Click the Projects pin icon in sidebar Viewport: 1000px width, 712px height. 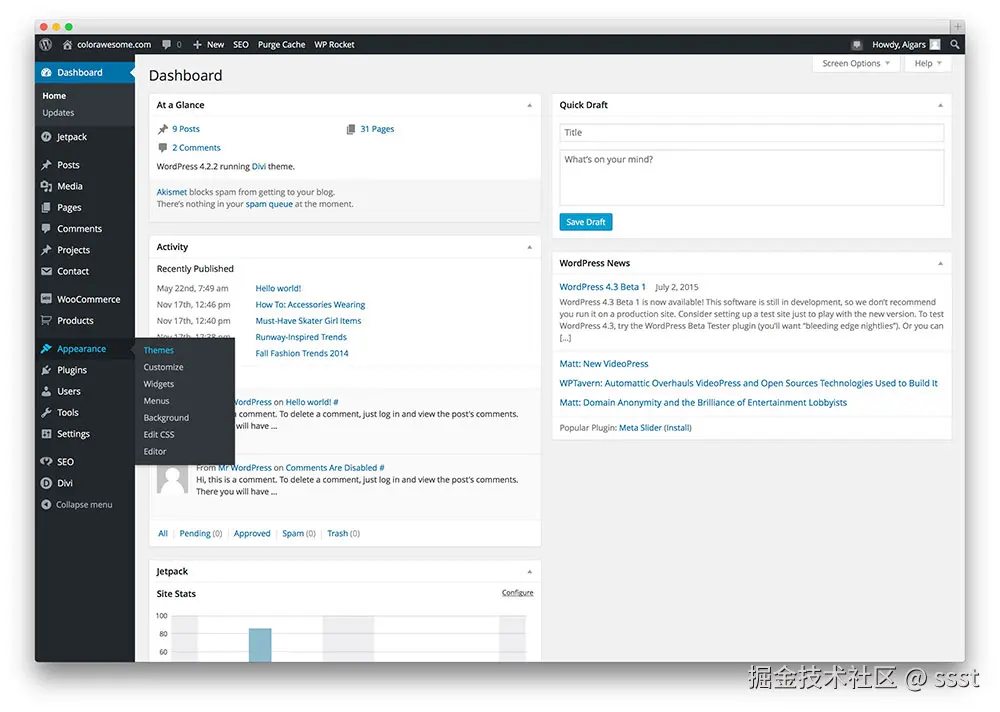46,250
